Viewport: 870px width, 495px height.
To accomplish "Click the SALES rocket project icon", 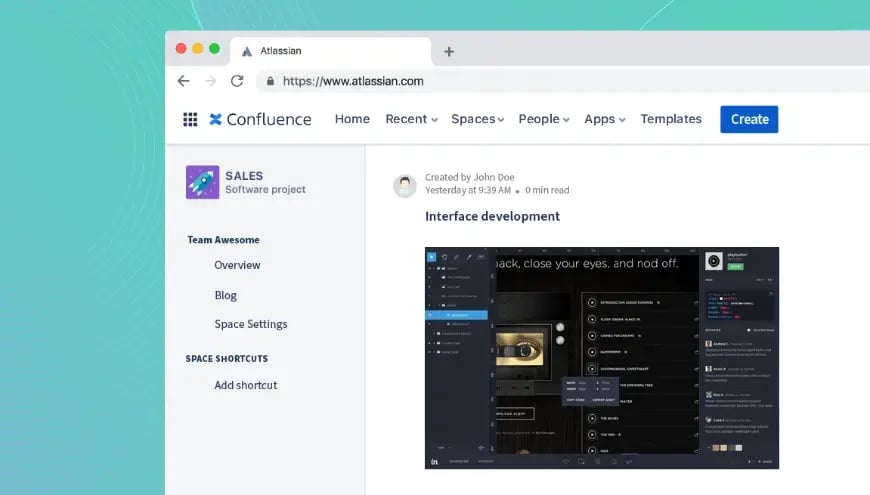I will [203, 182].
